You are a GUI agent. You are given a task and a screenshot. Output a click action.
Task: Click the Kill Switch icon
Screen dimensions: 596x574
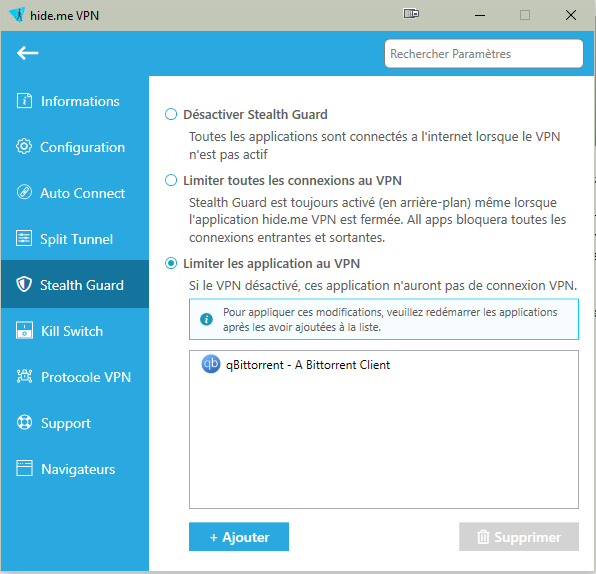(24, 331)
